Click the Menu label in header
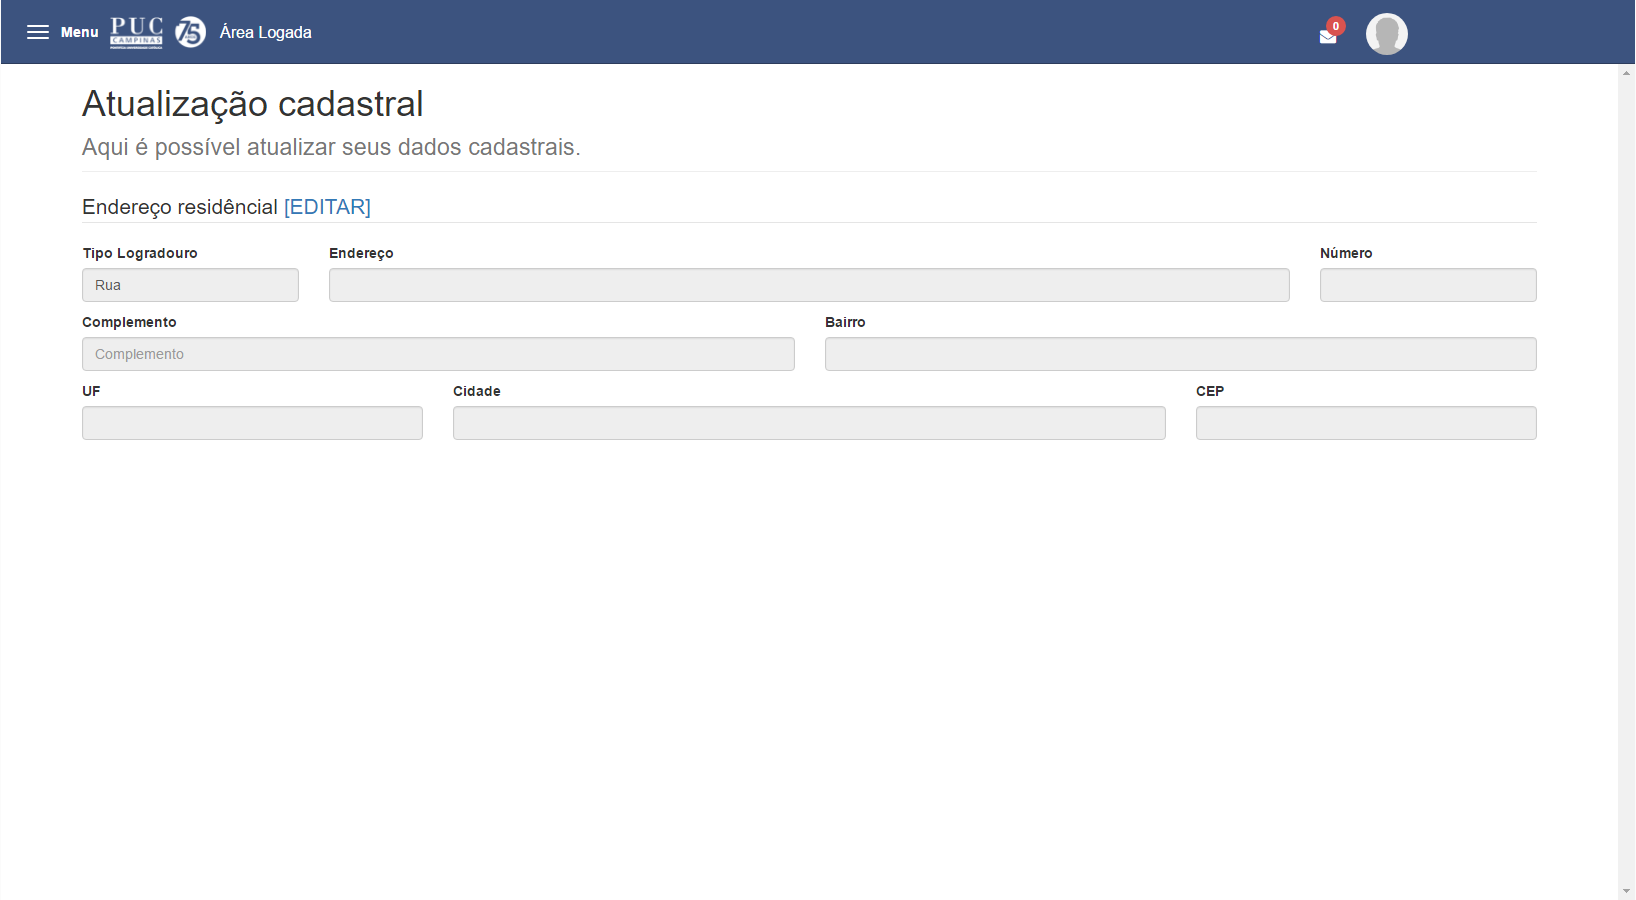Image resolution: width=1636 pixels, height=900 pixels. tap(80, 32)
